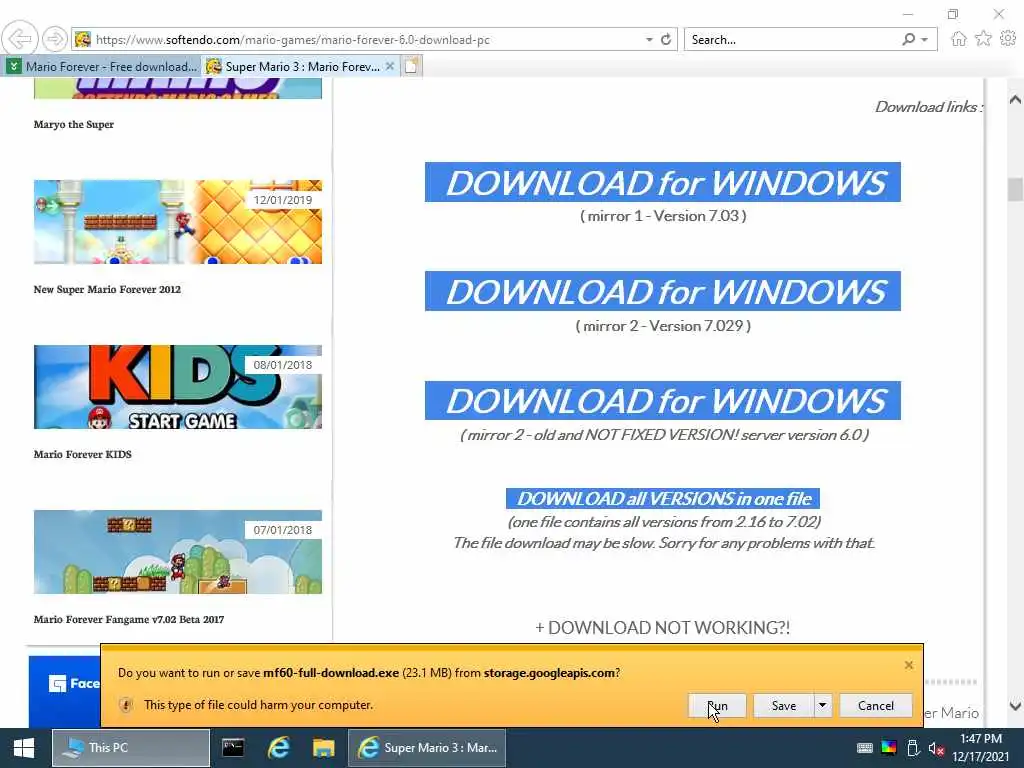The width and height of the screenshot is (1024, 768).
Task: Click the 08/01/2018 date label
Action: coord(283,365)
